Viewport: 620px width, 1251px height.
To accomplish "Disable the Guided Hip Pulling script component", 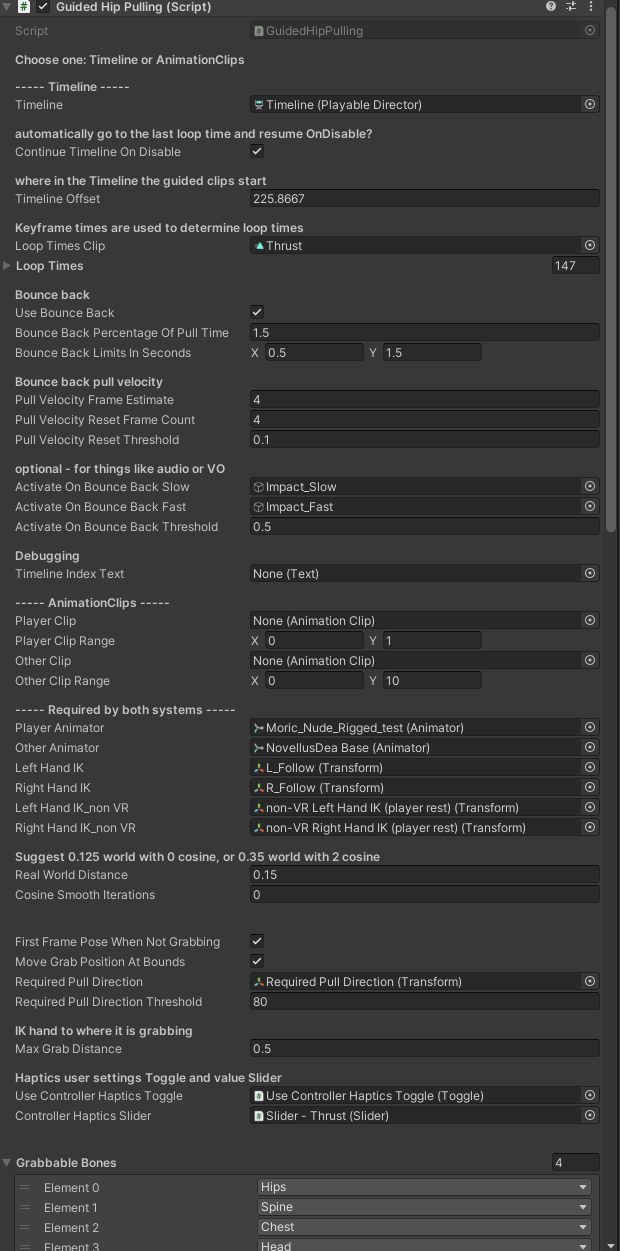I will [43, 7].
